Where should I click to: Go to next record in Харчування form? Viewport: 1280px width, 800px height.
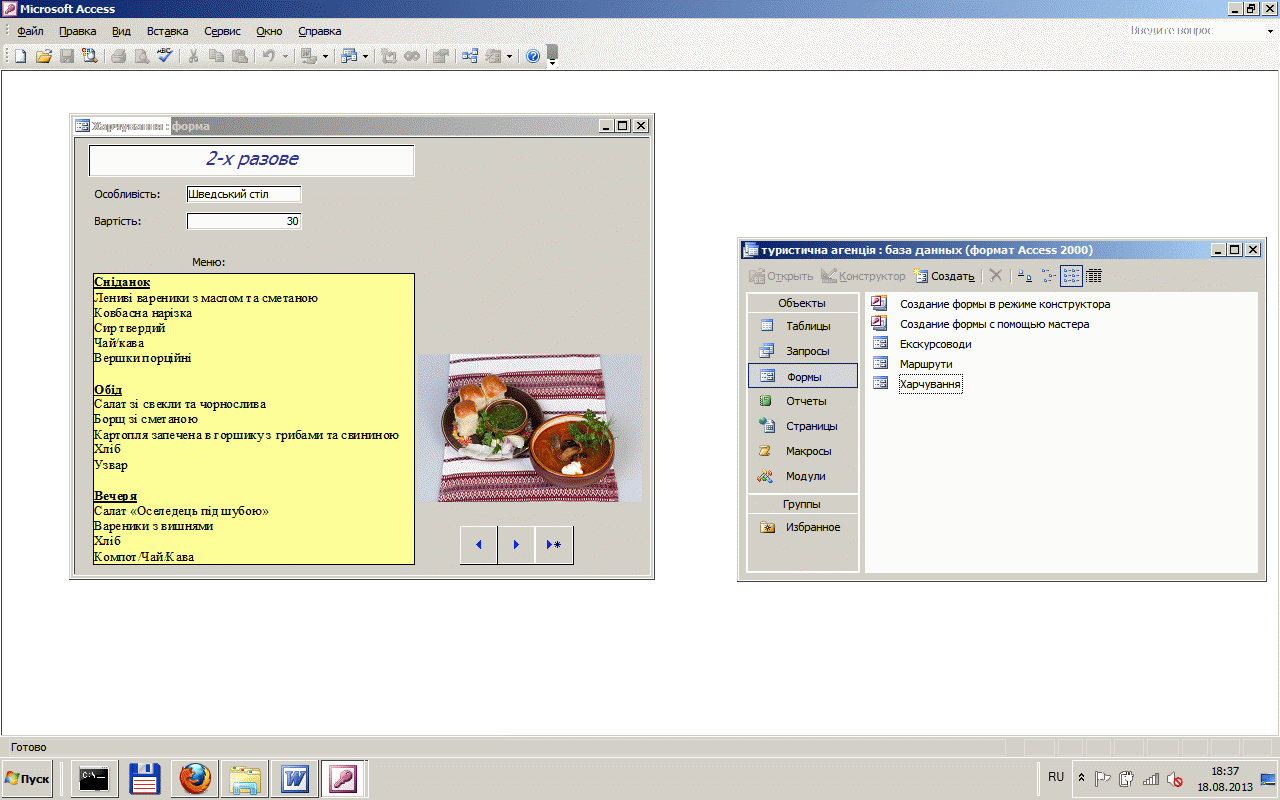516,545
